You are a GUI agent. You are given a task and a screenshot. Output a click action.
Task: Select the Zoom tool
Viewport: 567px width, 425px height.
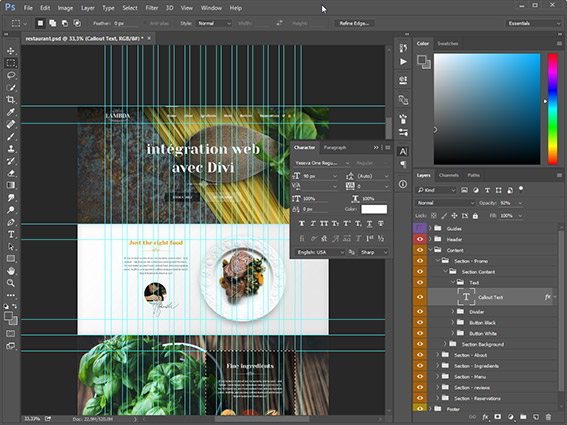pos(11,283)
